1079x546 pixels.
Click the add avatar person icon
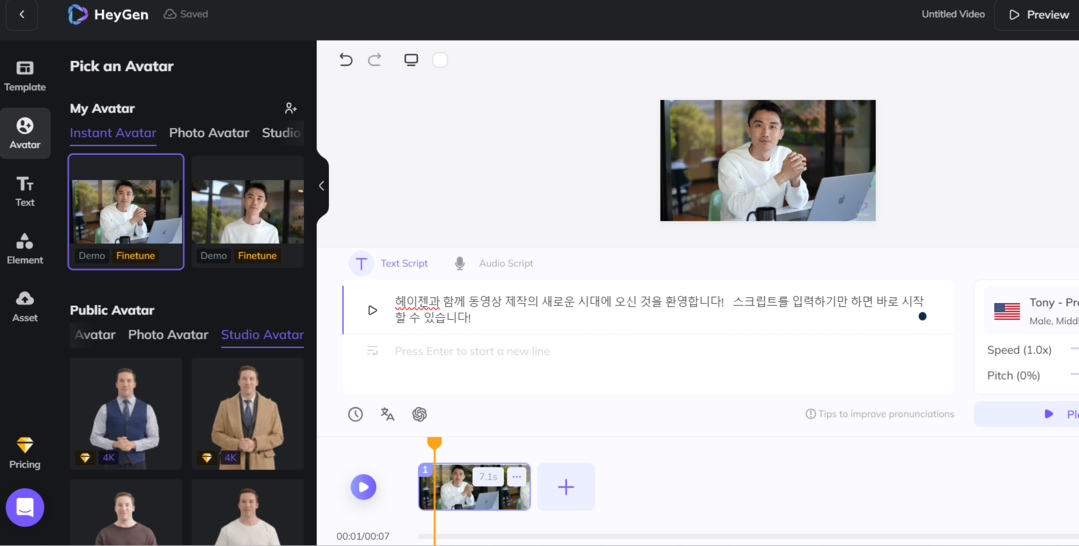tap(290, 108)
